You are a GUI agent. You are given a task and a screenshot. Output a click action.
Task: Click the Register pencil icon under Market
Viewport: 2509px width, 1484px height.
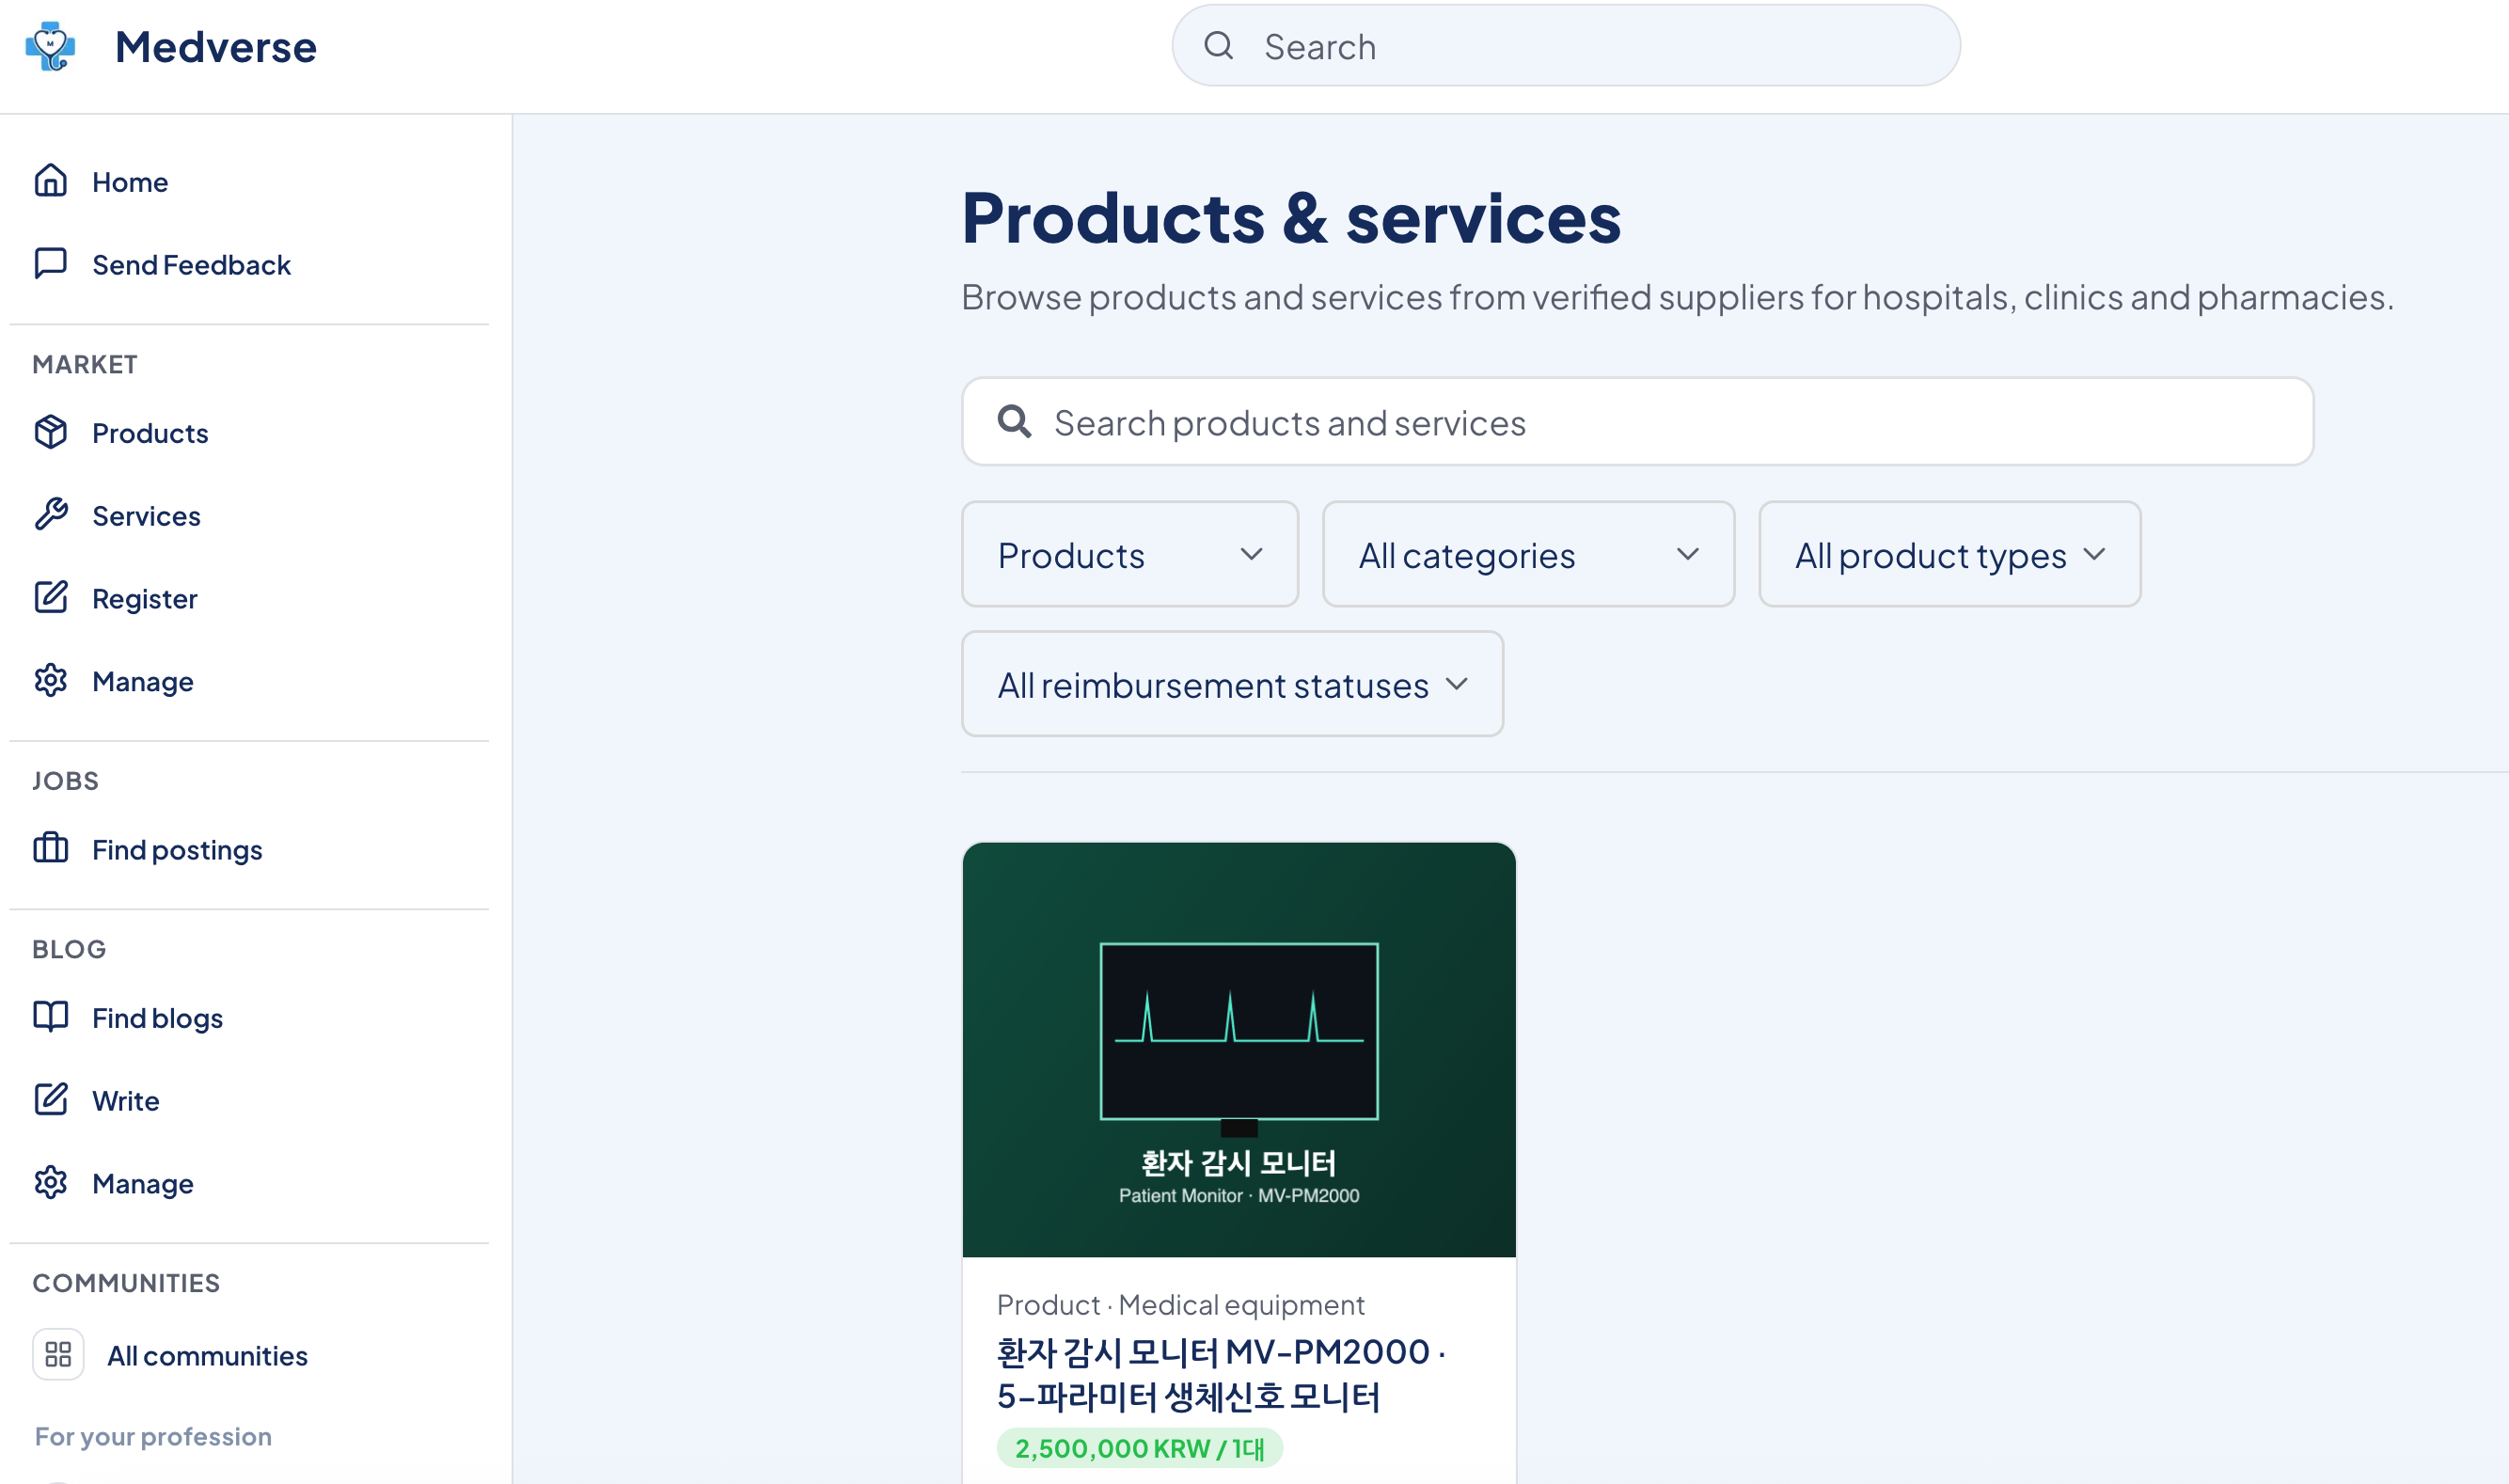50,598
